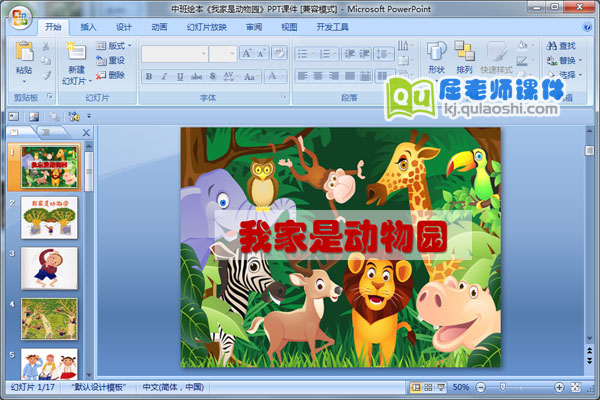Select slide 3 thumbnail

click(49, 268)
